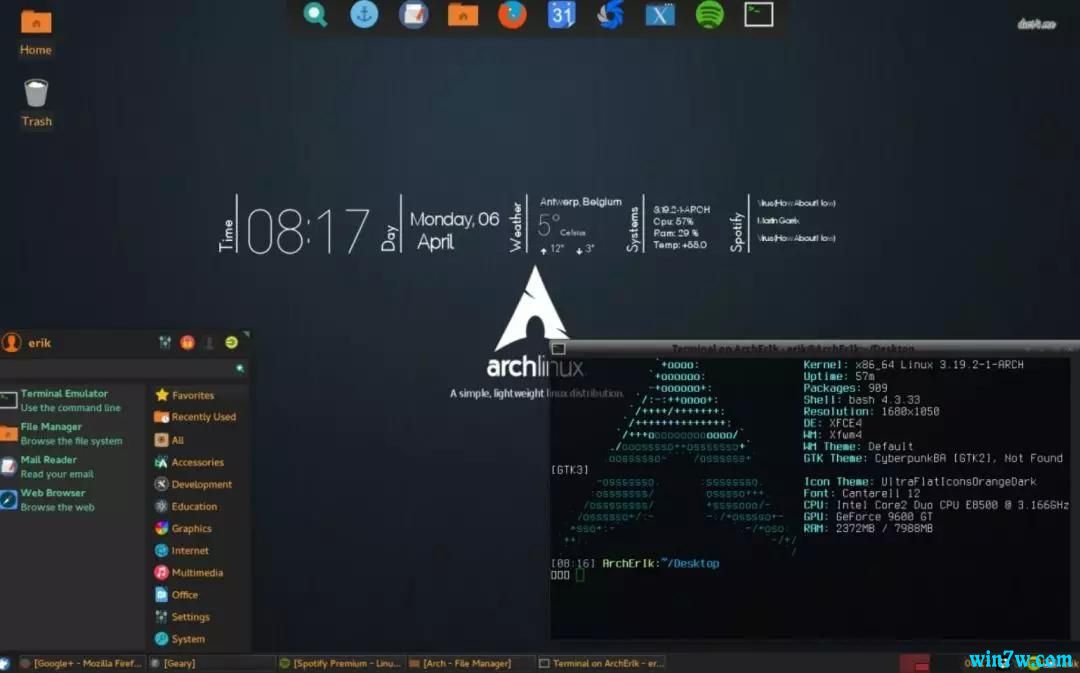This screenshot has width=1080, height=673.
Task: Launch the mail notepad icon in the dock
Action: click(414, 14)
